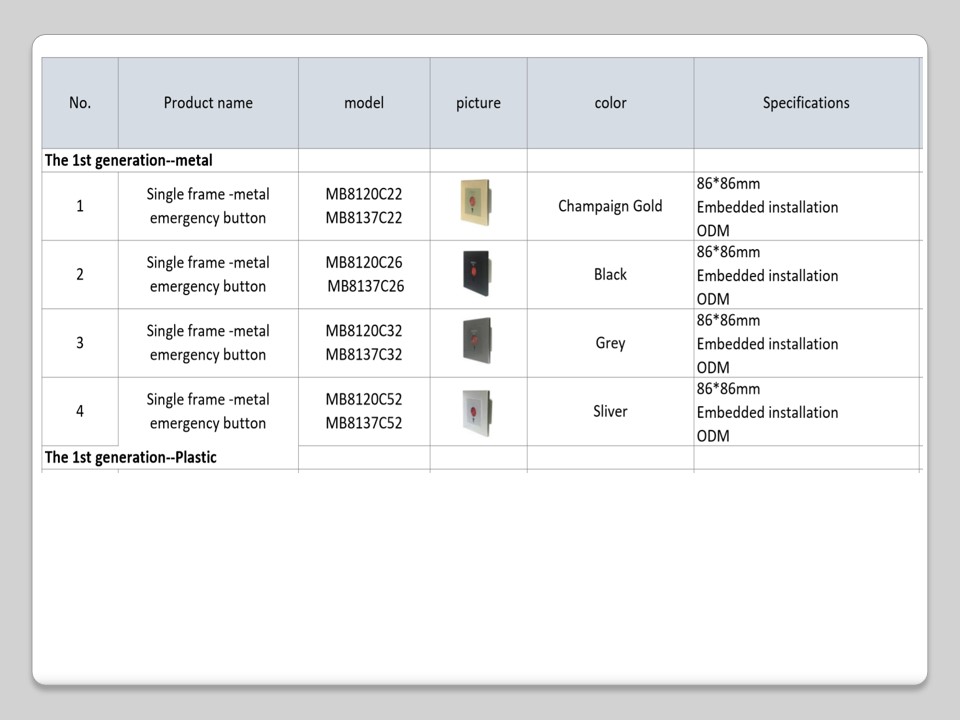
Task: Click the Champaign Gold emergency button picture
Action: (477, 203)
